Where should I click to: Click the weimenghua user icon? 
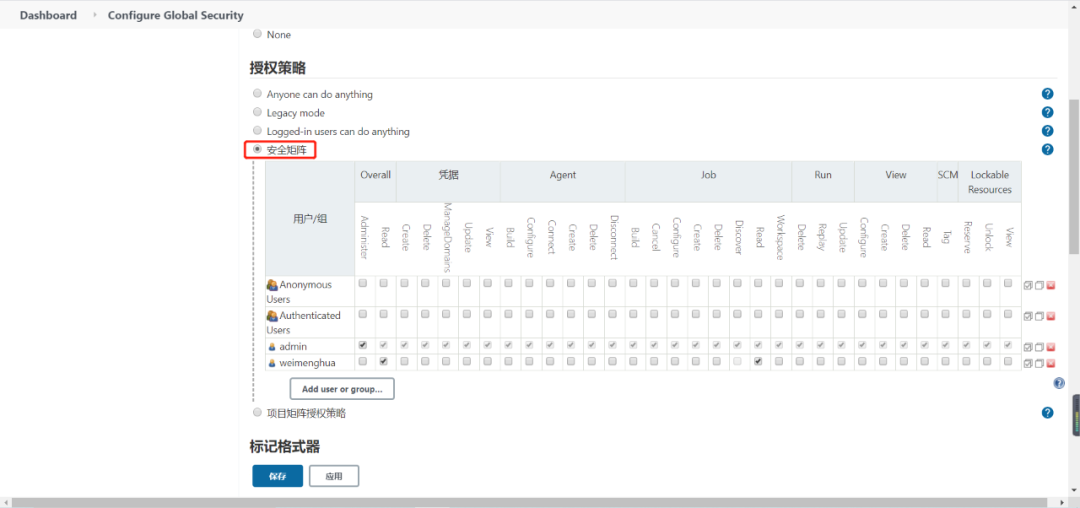click(x=272, y=362)
